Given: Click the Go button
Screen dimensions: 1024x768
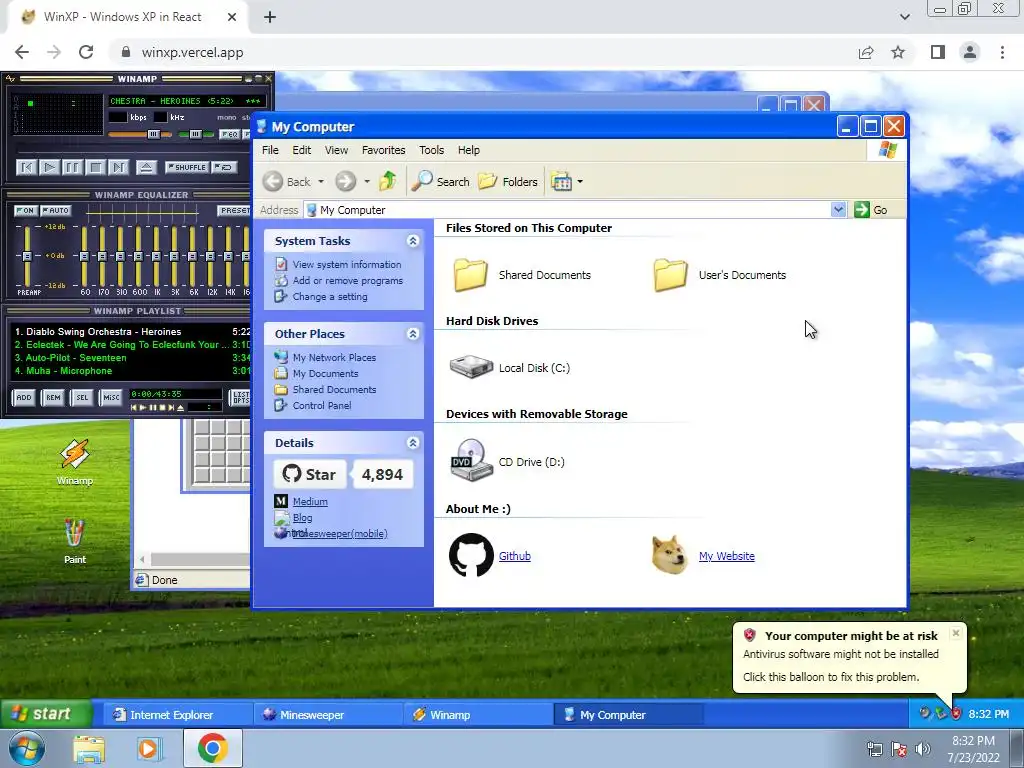Looking at the screenshot, I should click(x=871, y=210).
